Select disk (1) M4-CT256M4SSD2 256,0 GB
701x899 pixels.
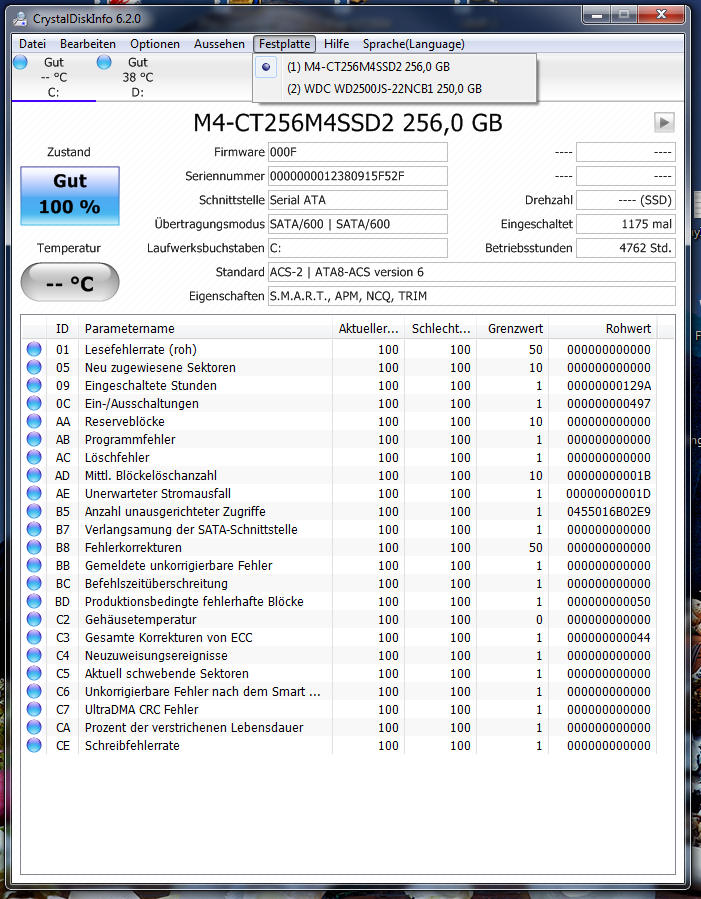tap(394, 67)
